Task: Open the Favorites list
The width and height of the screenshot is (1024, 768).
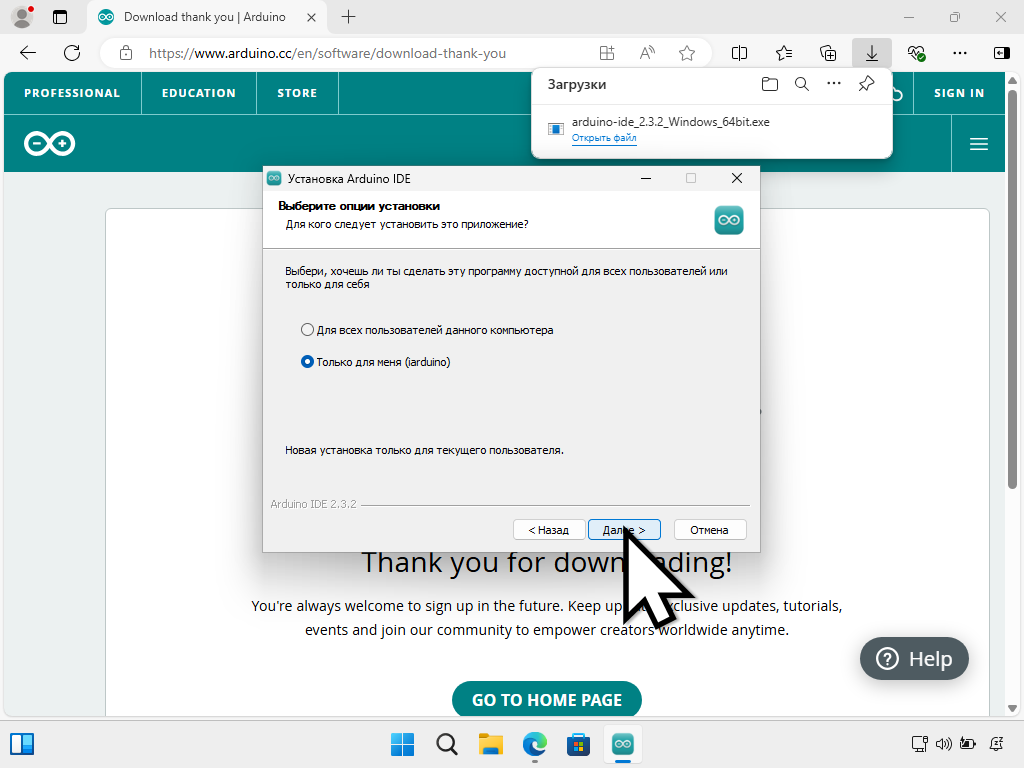Action: coord(784,54)
